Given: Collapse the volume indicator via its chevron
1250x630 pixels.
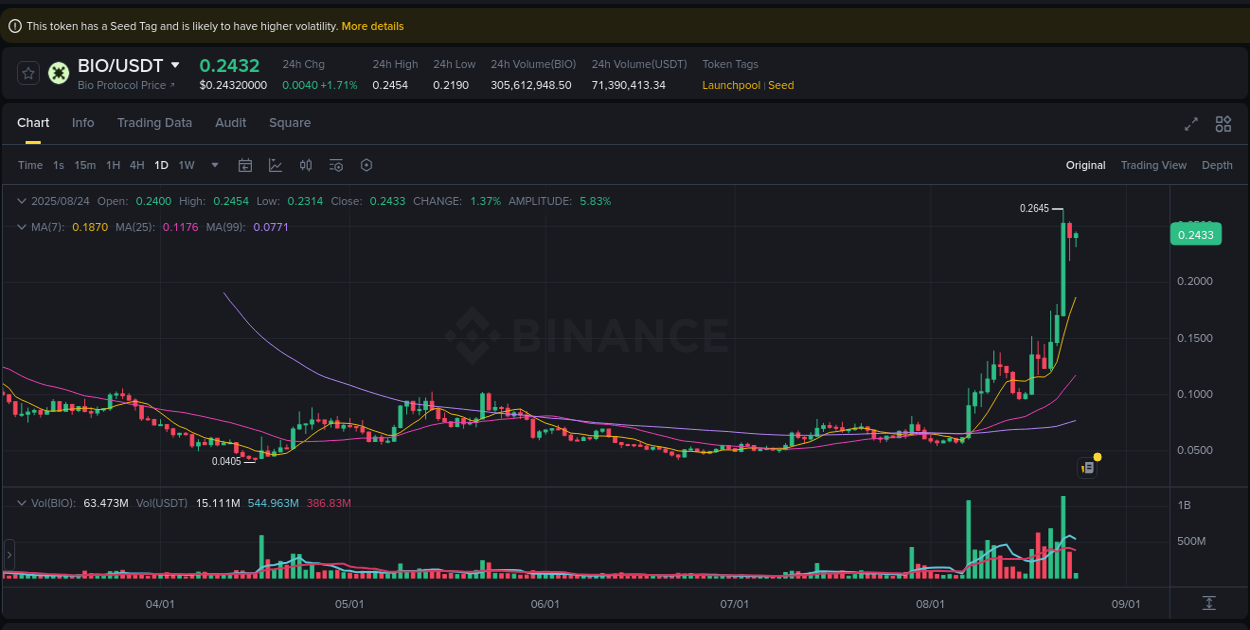Looking at the screenshot, I should click(21, 503).
